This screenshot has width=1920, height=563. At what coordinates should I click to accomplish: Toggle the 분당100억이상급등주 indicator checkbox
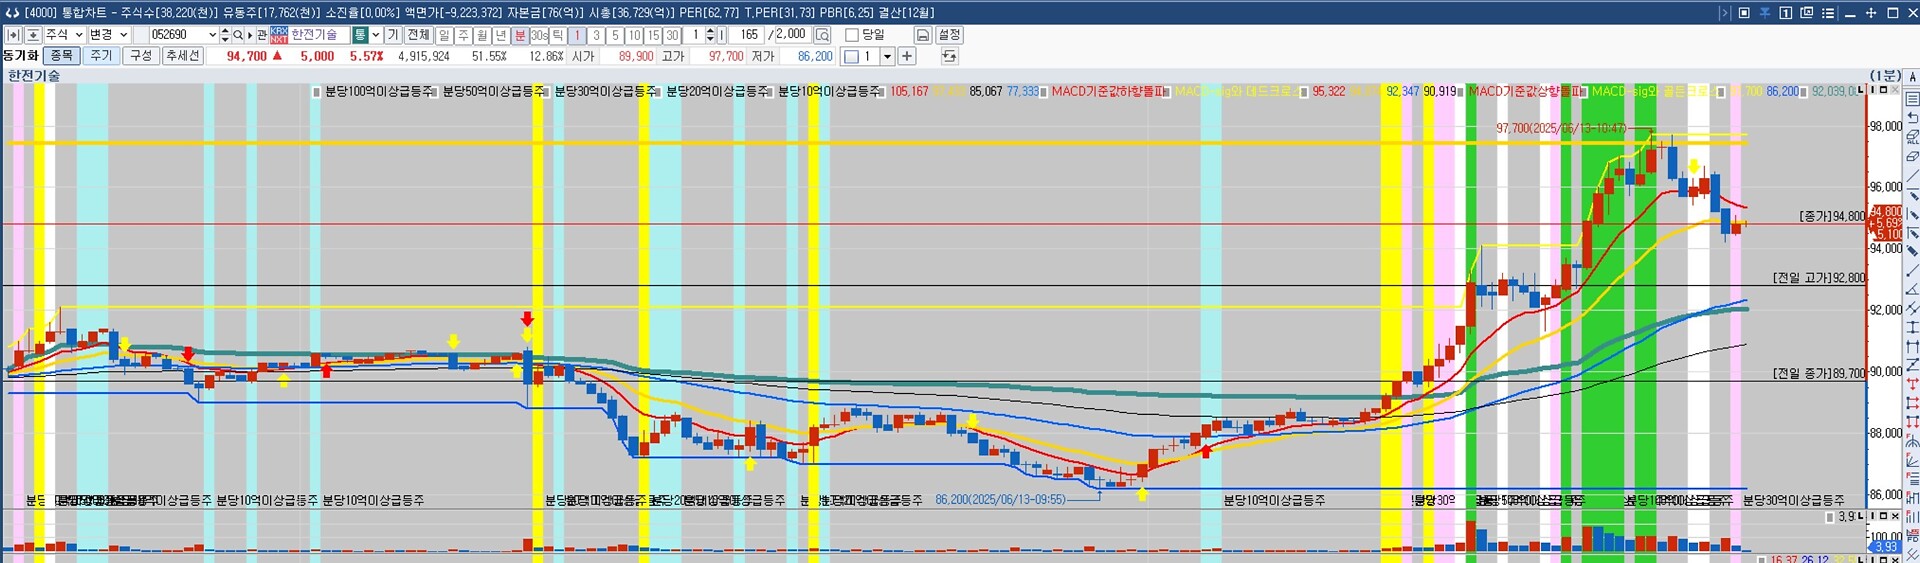pos(317,92)
